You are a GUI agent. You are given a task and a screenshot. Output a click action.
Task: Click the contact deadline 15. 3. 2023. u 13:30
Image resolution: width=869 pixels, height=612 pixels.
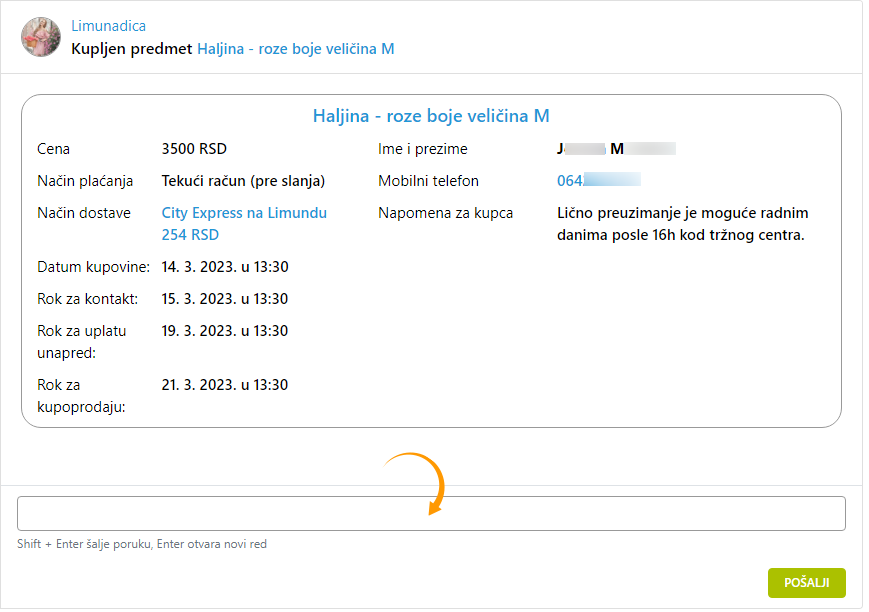224,299
